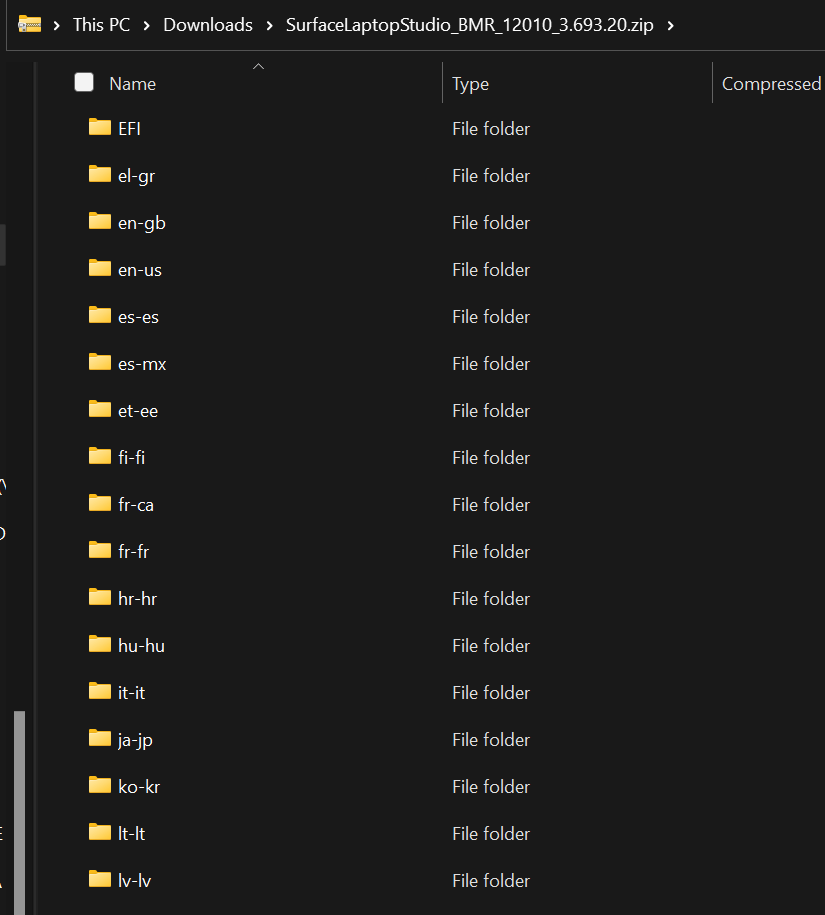Click the navigation pane scrollbar thumb
Screen dimensions: 825x915
[x=20, y=812]
